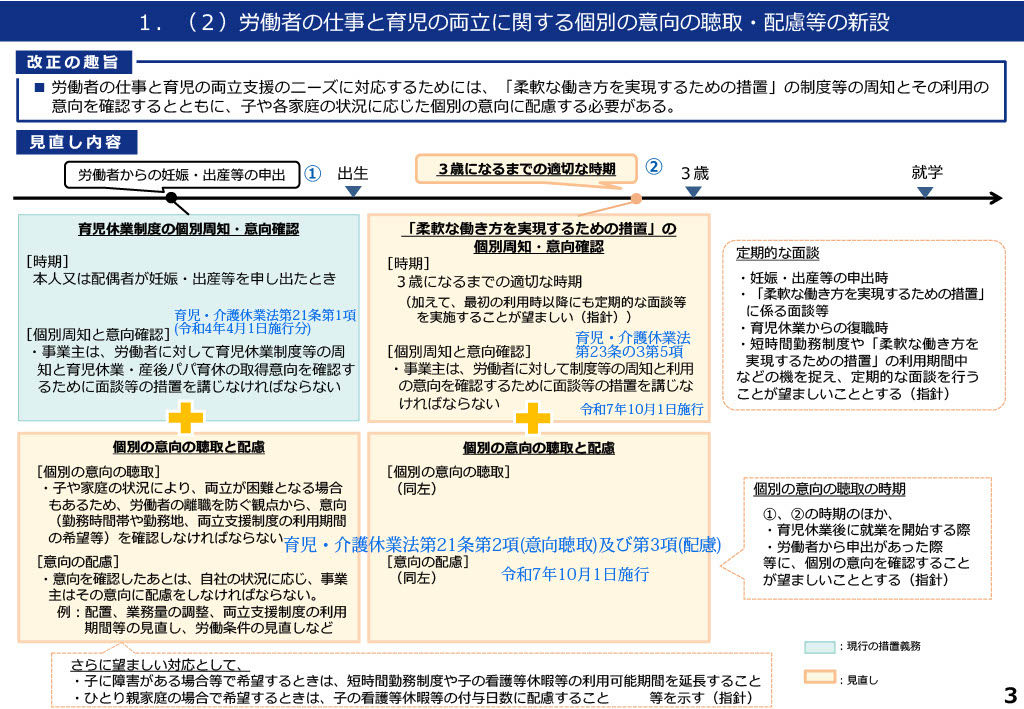This screenshot has width=1024, height=709.
Task: Click the orange legend swatch for 見直し
Action: (819, 679)
